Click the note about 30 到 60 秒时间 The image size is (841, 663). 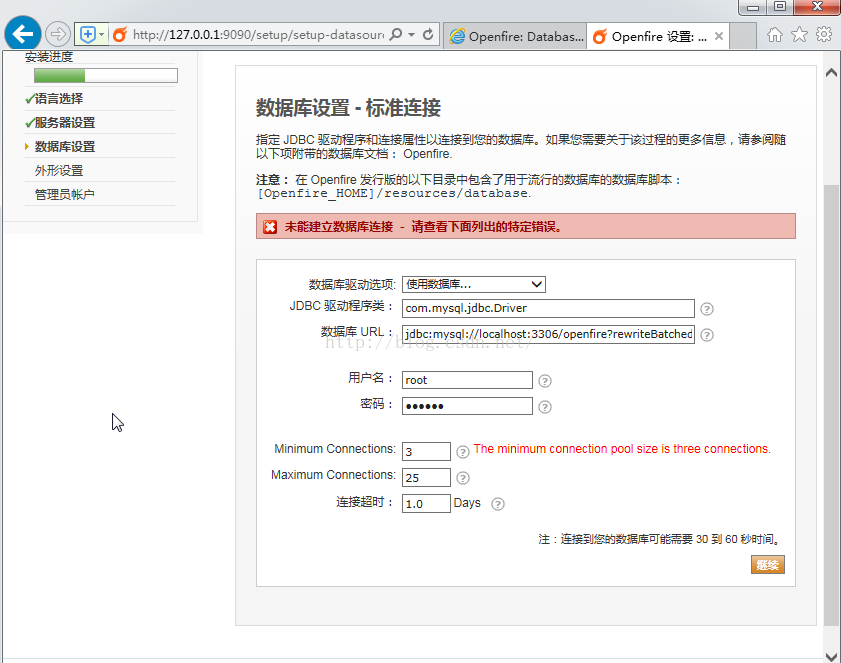point(660,539)
